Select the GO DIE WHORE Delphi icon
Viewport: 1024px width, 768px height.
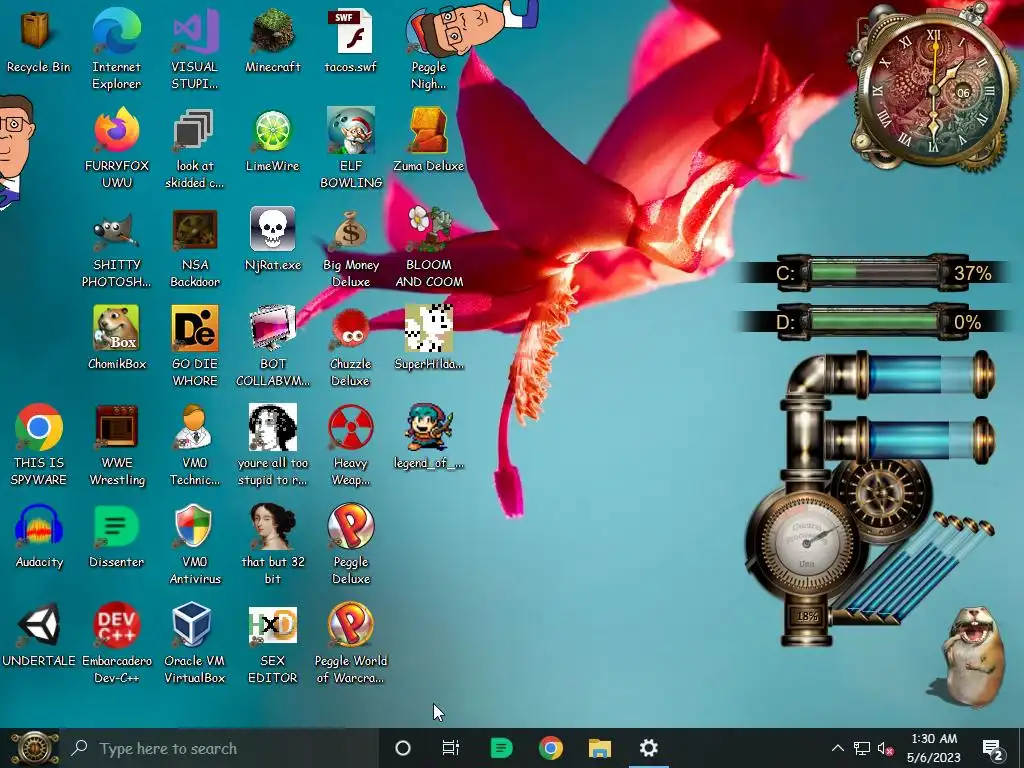pyautogui.click(x=194, y=345)
